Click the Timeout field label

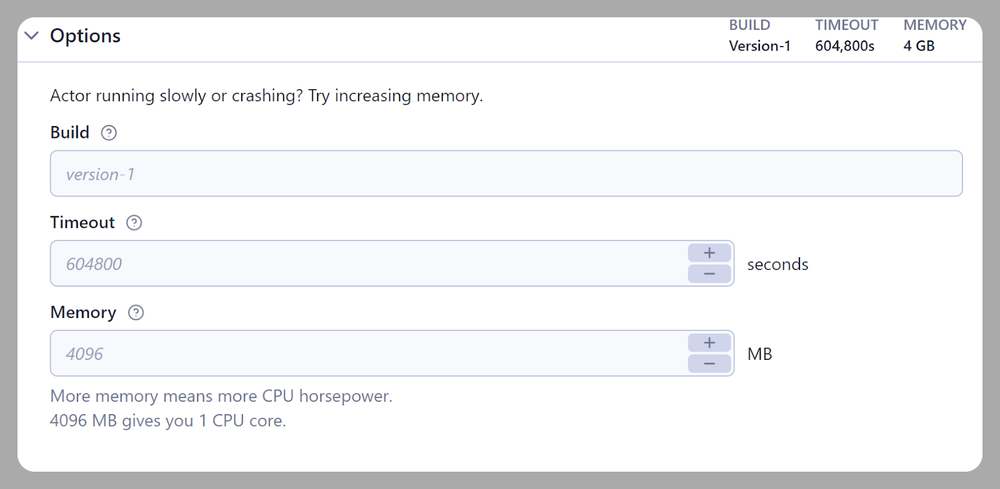click(82, 223)
